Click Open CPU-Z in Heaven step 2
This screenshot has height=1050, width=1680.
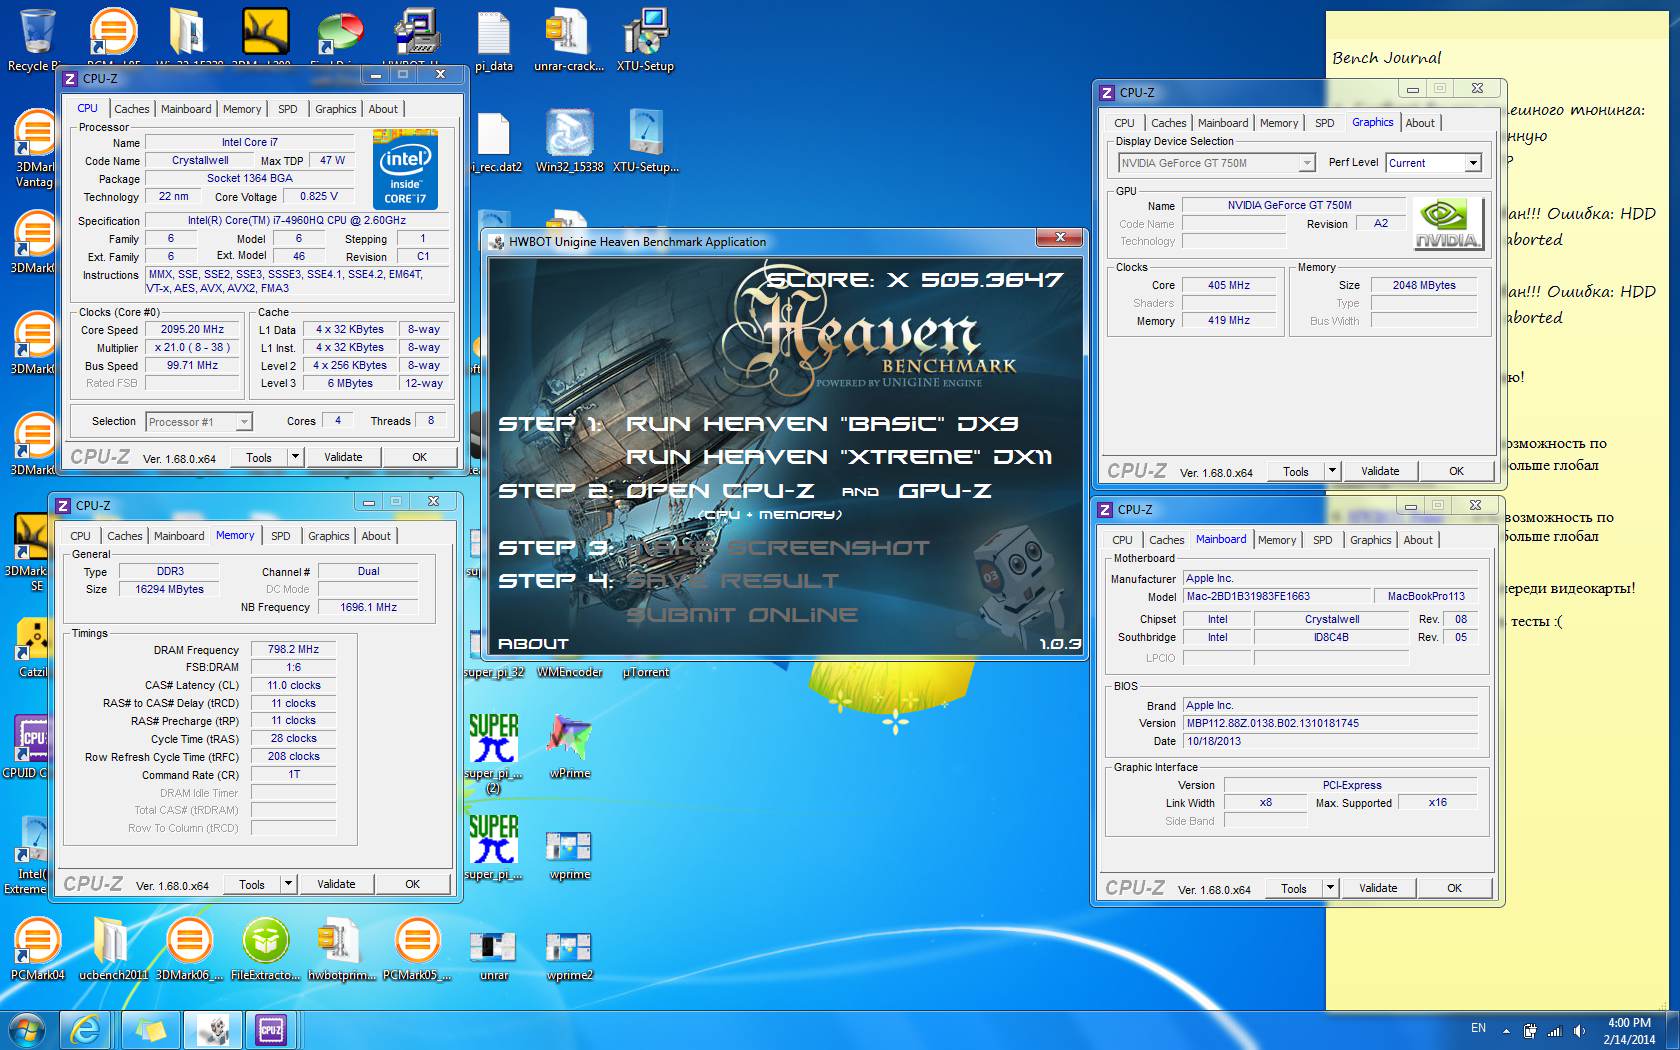click(720, 491)
